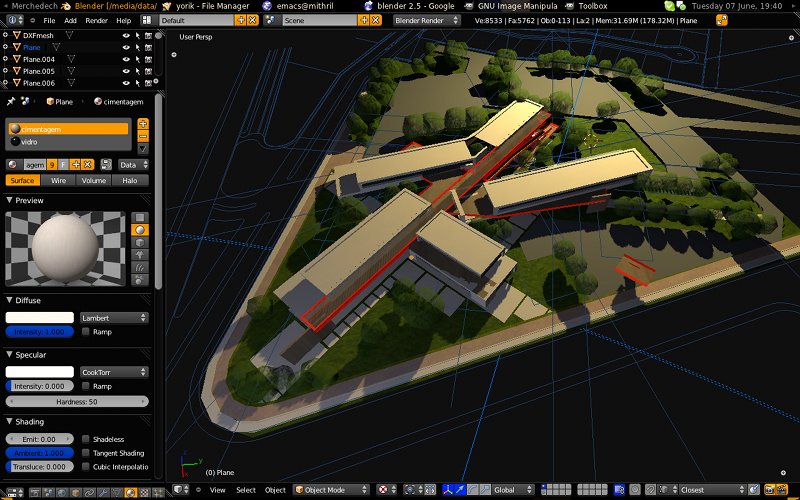Enable Tangent Shading checkbox
The height and width of the screenshot is (500, 800).
[x=86, y=453]
